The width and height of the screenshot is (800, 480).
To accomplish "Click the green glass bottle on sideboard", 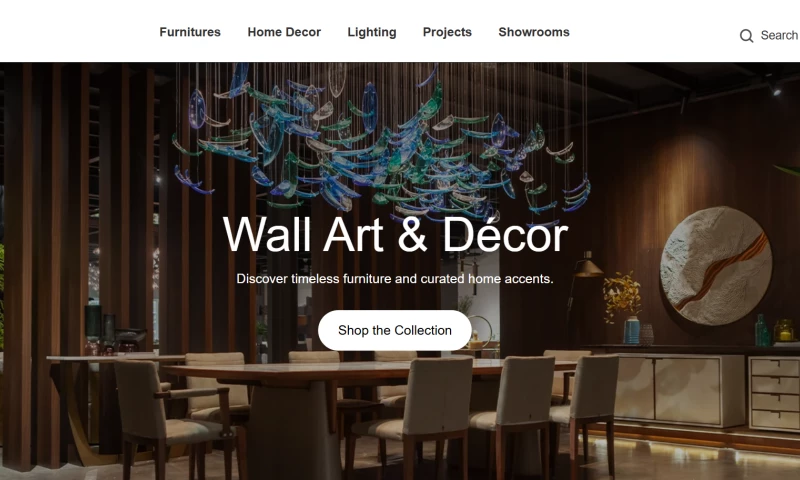I will point(762,331).
